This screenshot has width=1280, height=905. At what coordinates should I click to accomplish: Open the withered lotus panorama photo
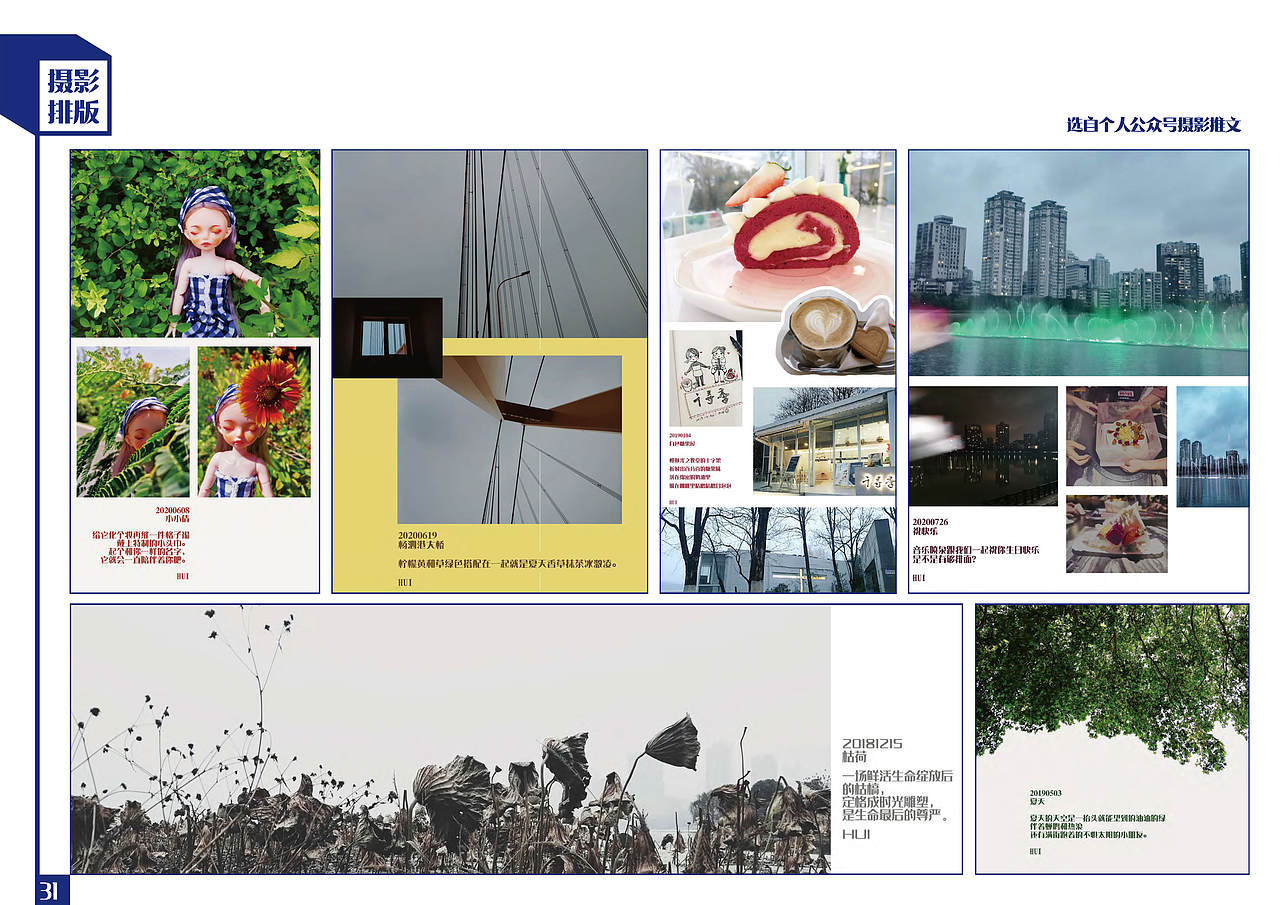tap(451, 739)
